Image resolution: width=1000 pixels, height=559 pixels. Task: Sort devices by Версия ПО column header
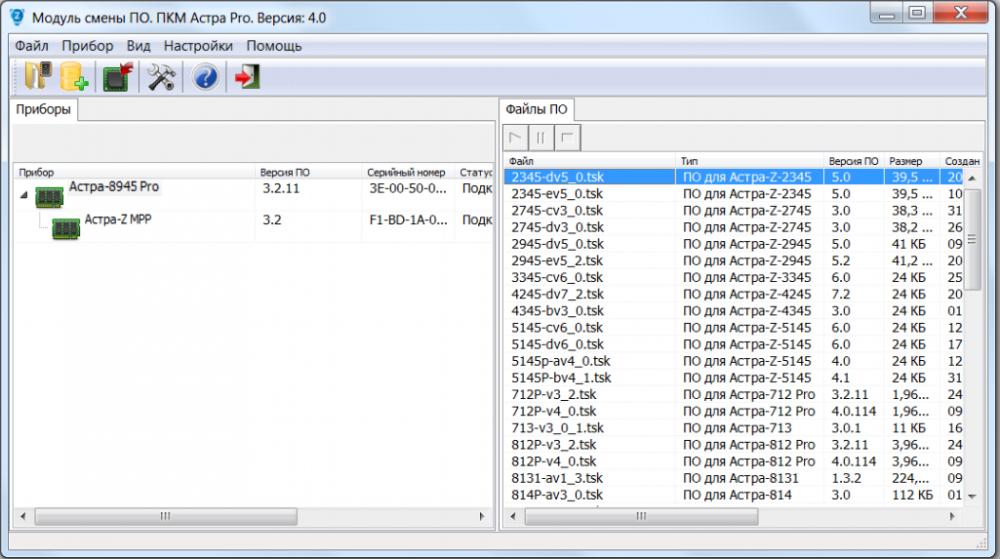(x=308, y=172)
